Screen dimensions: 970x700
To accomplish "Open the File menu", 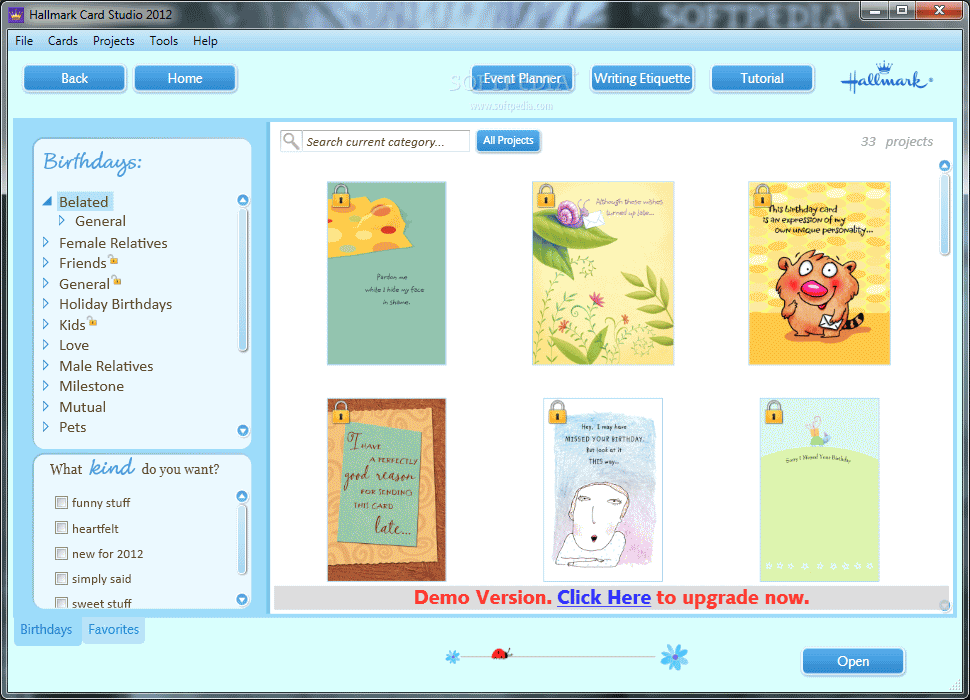I will 24,41.
